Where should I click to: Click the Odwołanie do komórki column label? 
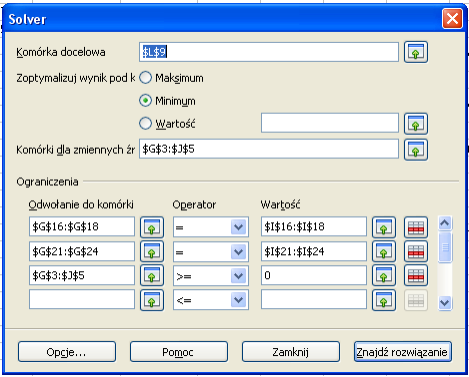81,204
